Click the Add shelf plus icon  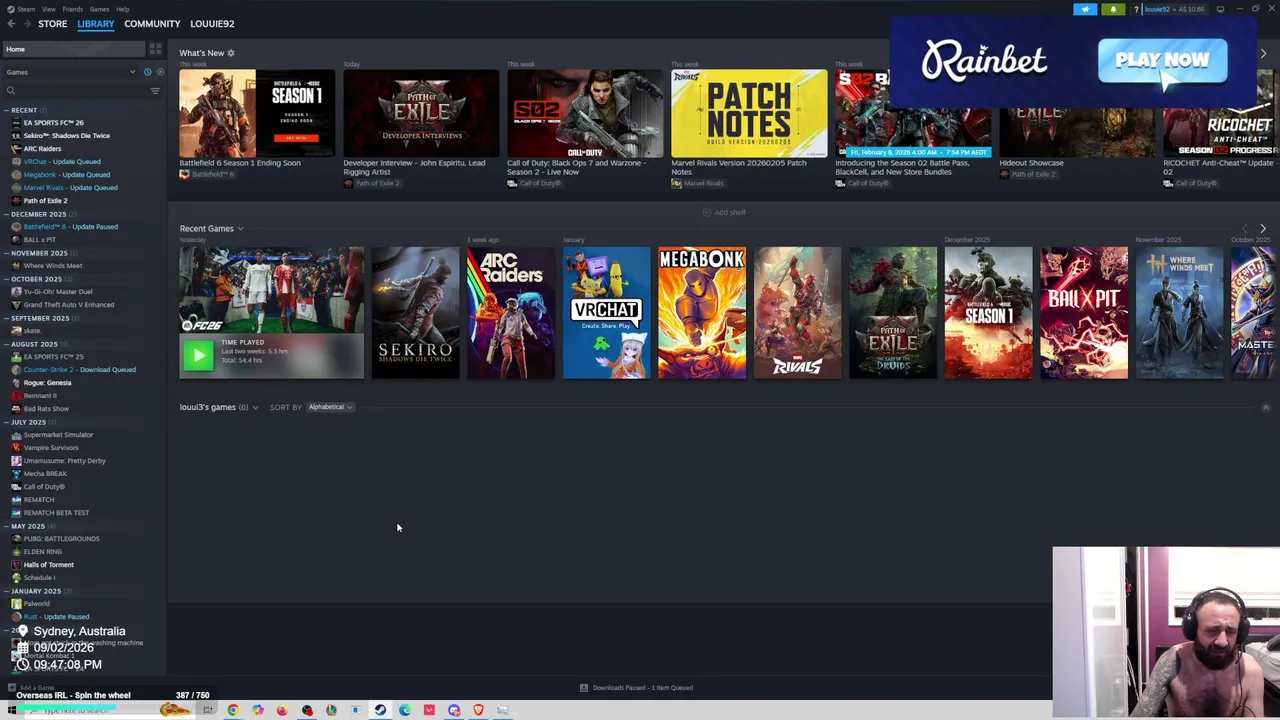[707, 212]
